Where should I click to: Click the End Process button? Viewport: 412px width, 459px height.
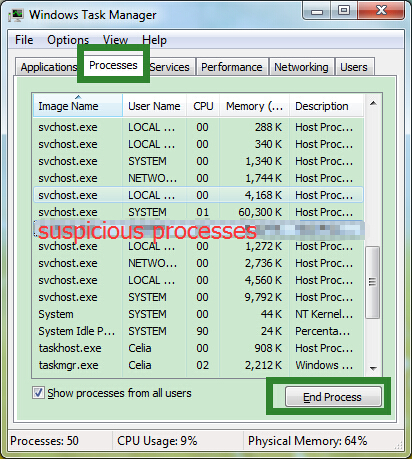tap(333, 397)
